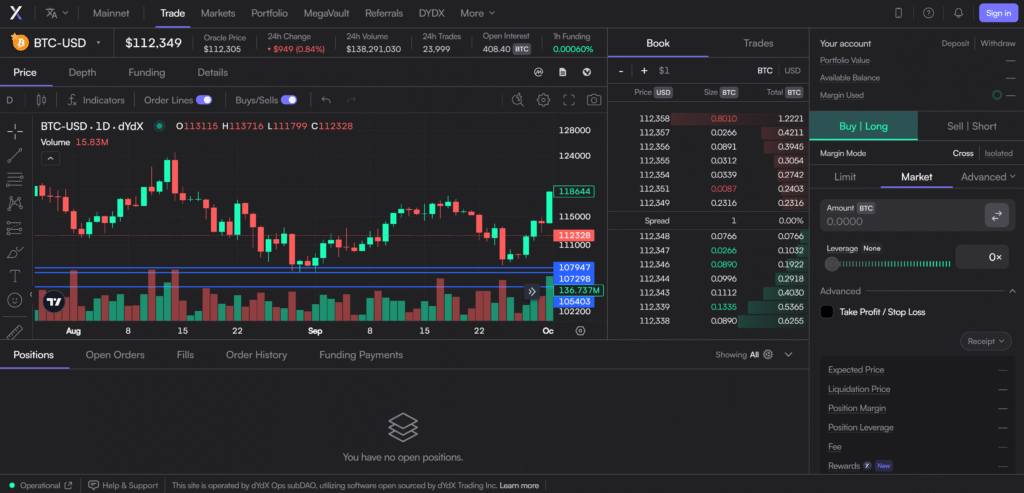Image resolution: width=1024 pixels, height=493 pixels.
Task: Swap amount denomination with arrows button
Action: tap(996, 215)
